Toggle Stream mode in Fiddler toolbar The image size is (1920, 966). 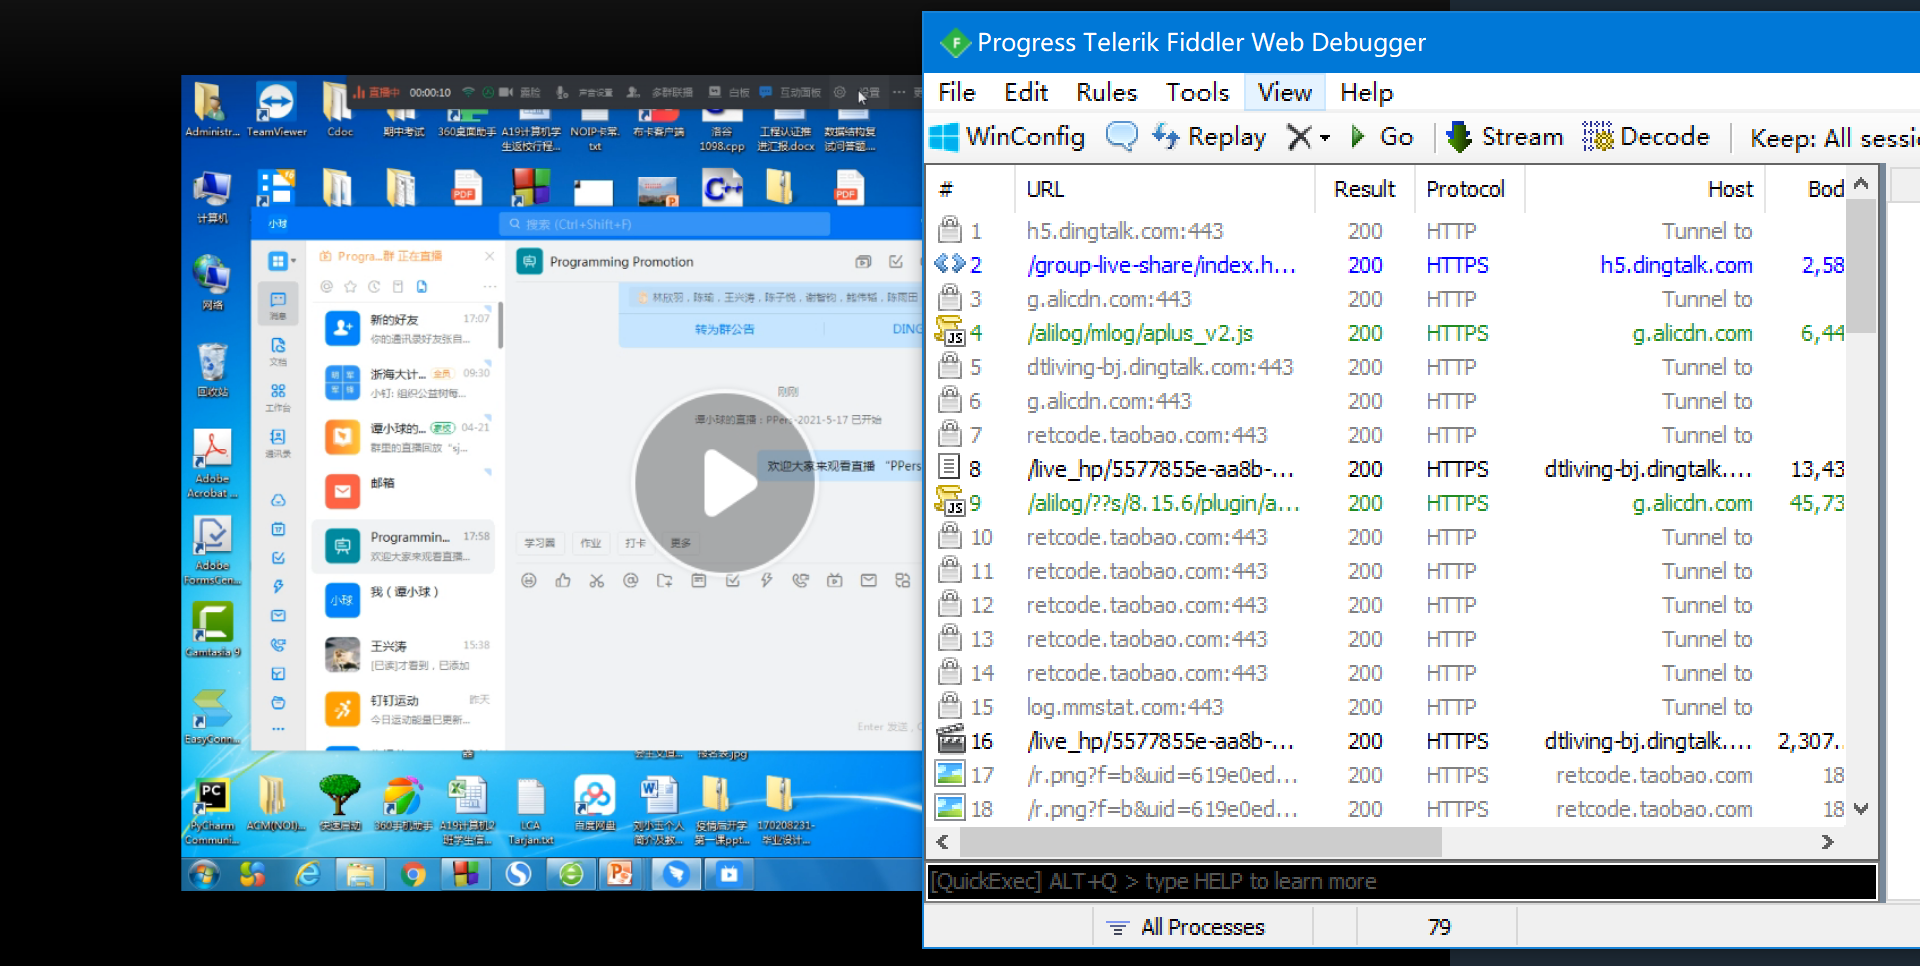[x=1504, y=137]
